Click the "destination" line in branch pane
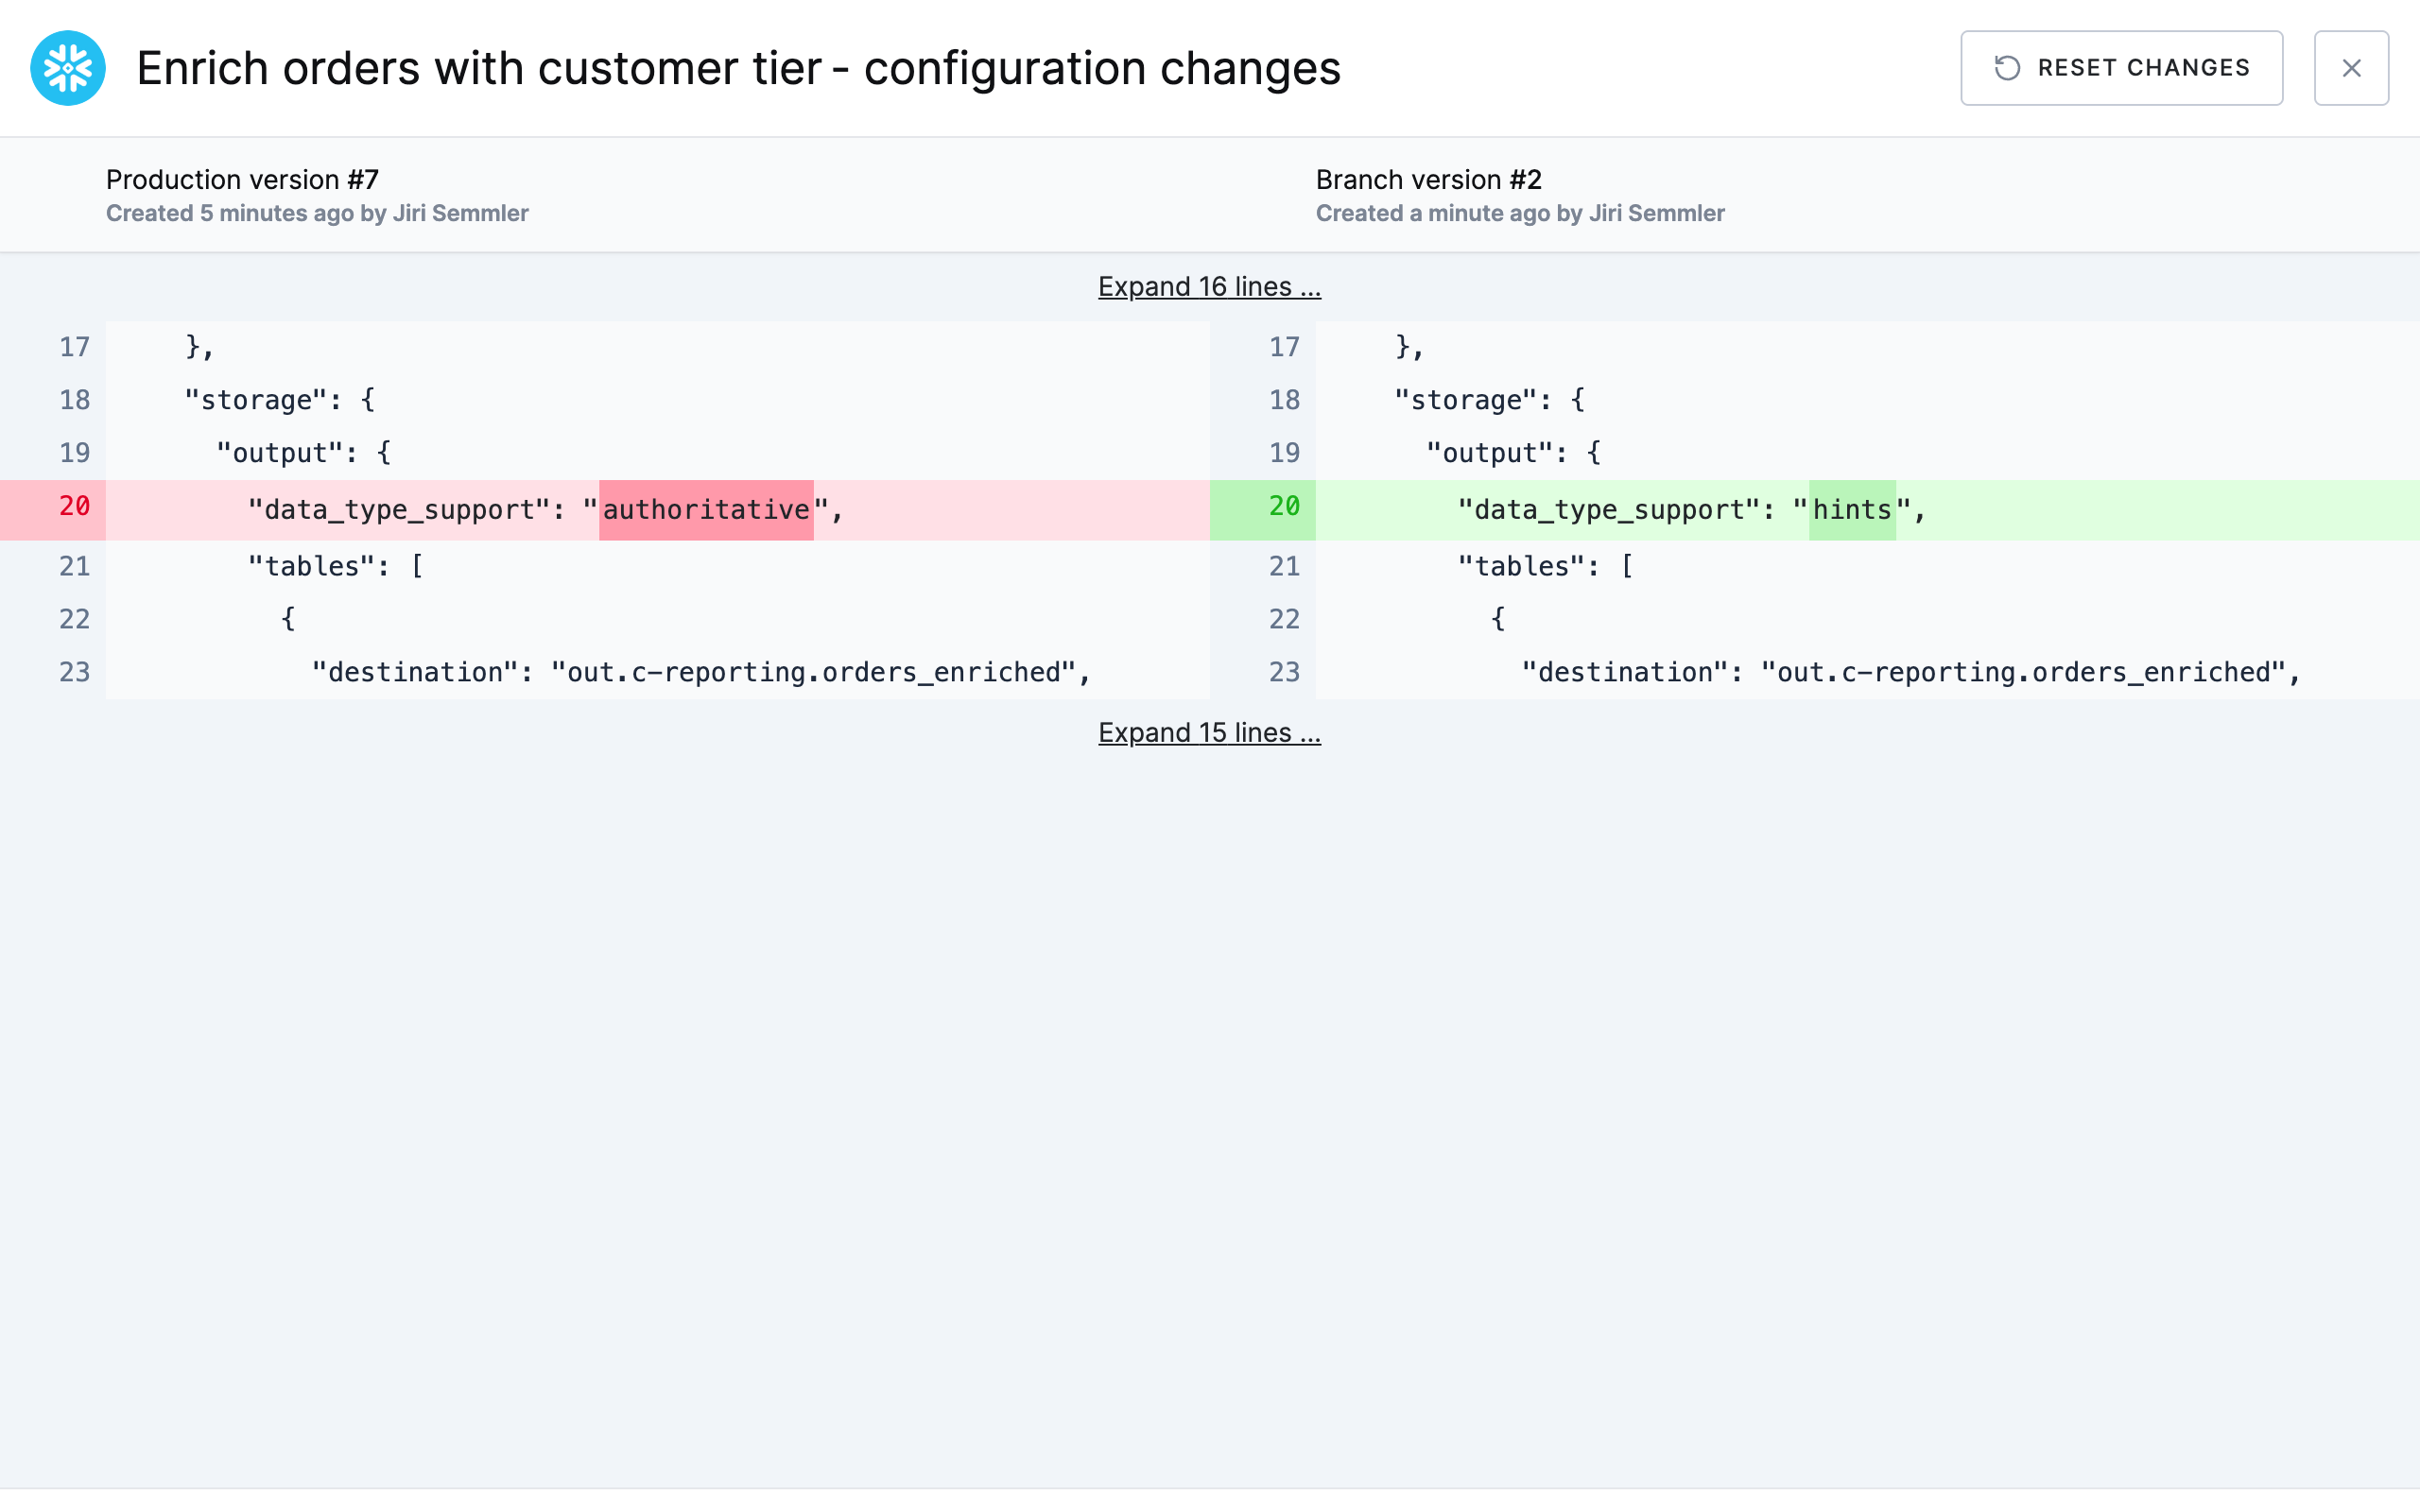 [1868, 672]
